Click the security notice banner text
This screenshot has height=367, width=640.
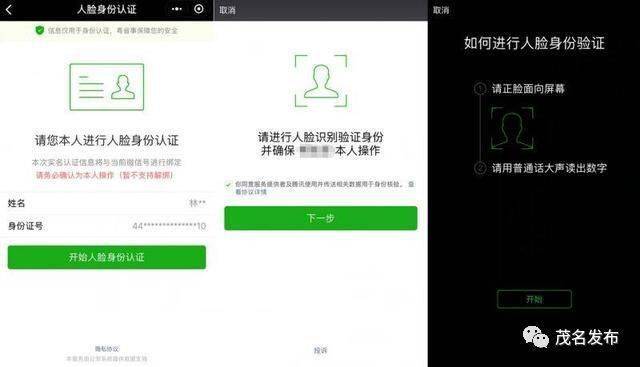point(113,31)
